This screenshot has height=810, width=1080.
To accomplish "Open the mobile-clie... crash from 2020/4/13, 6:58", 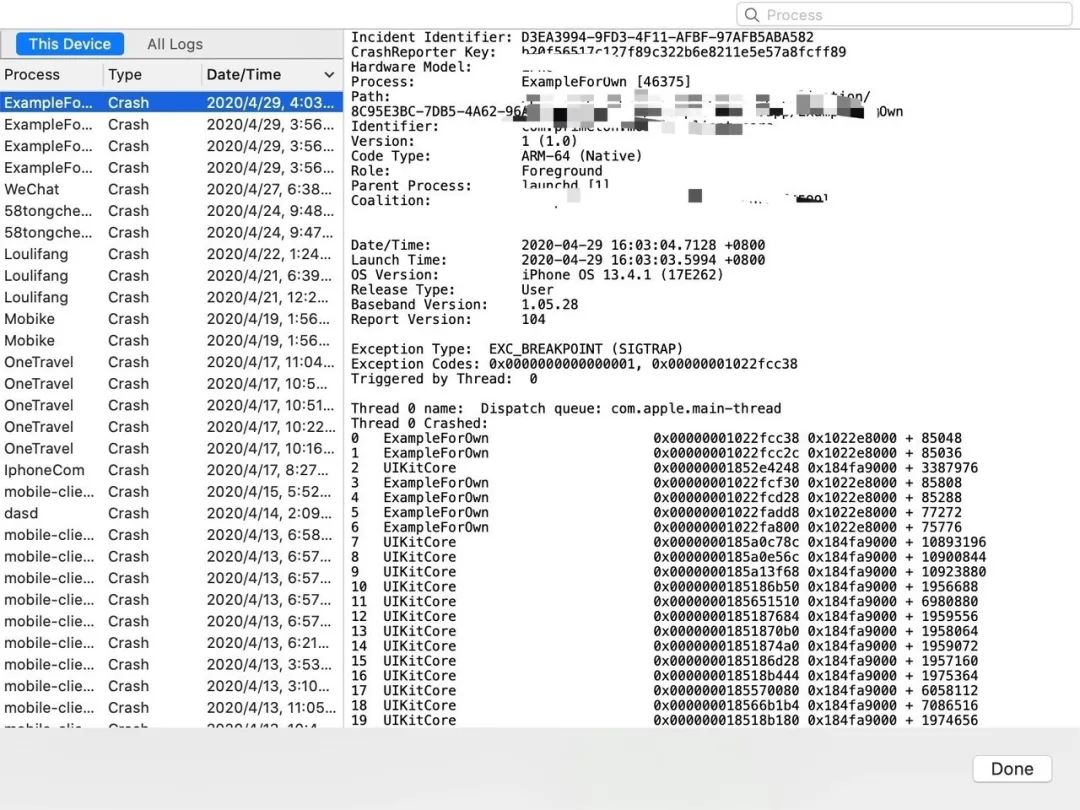I will [x=172, y=535].
